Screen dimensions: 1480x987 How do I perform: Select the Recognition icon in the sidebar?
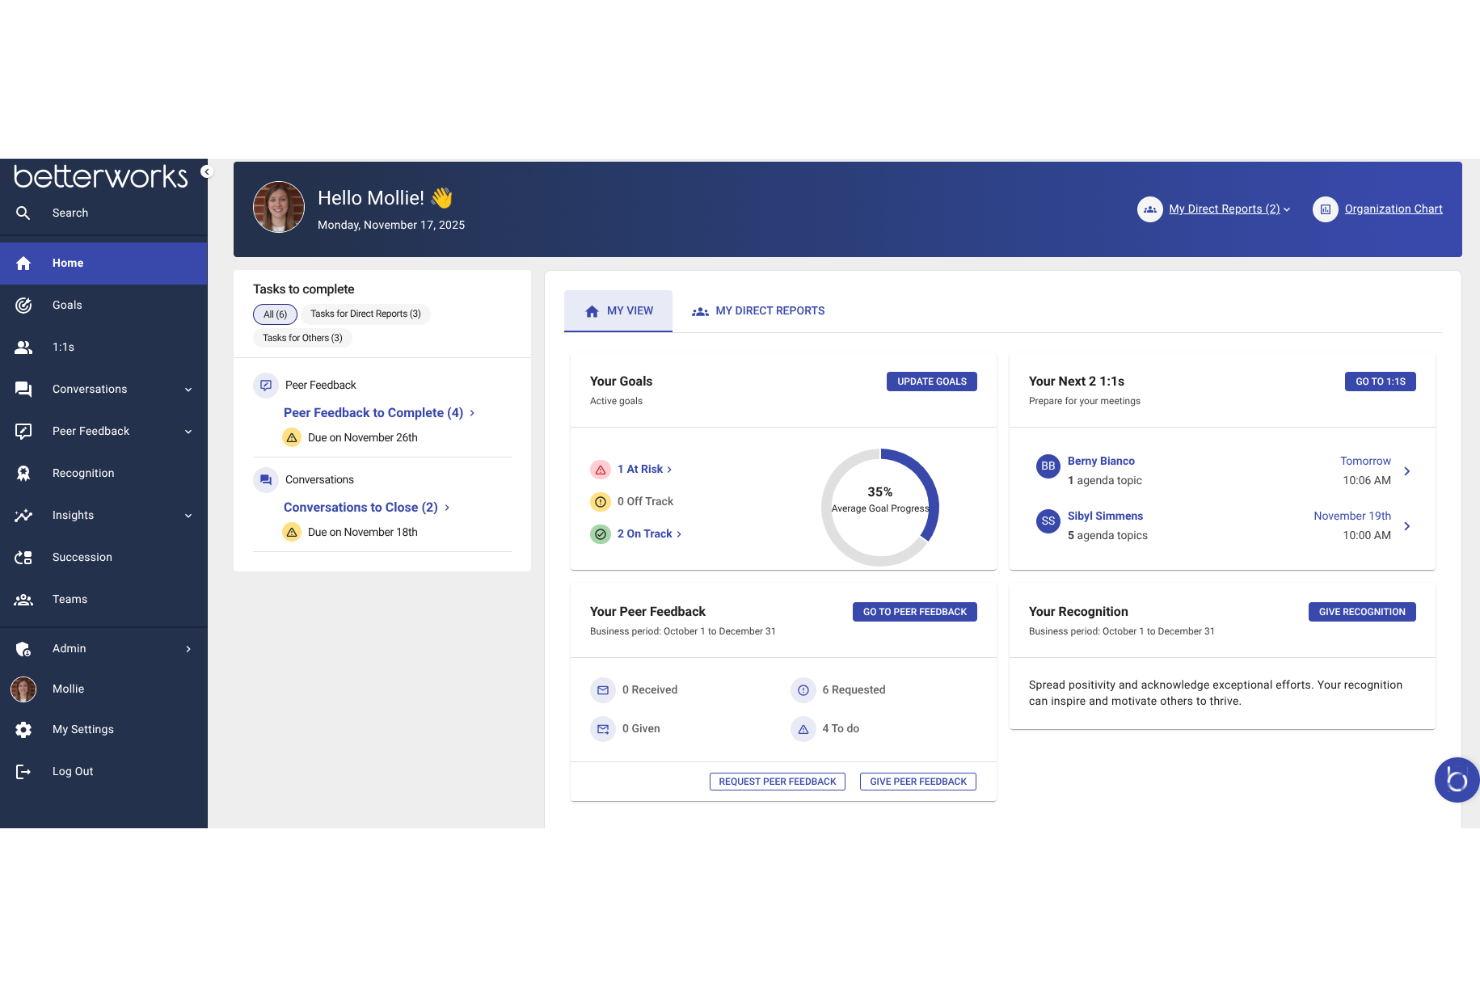pos(24,473)
